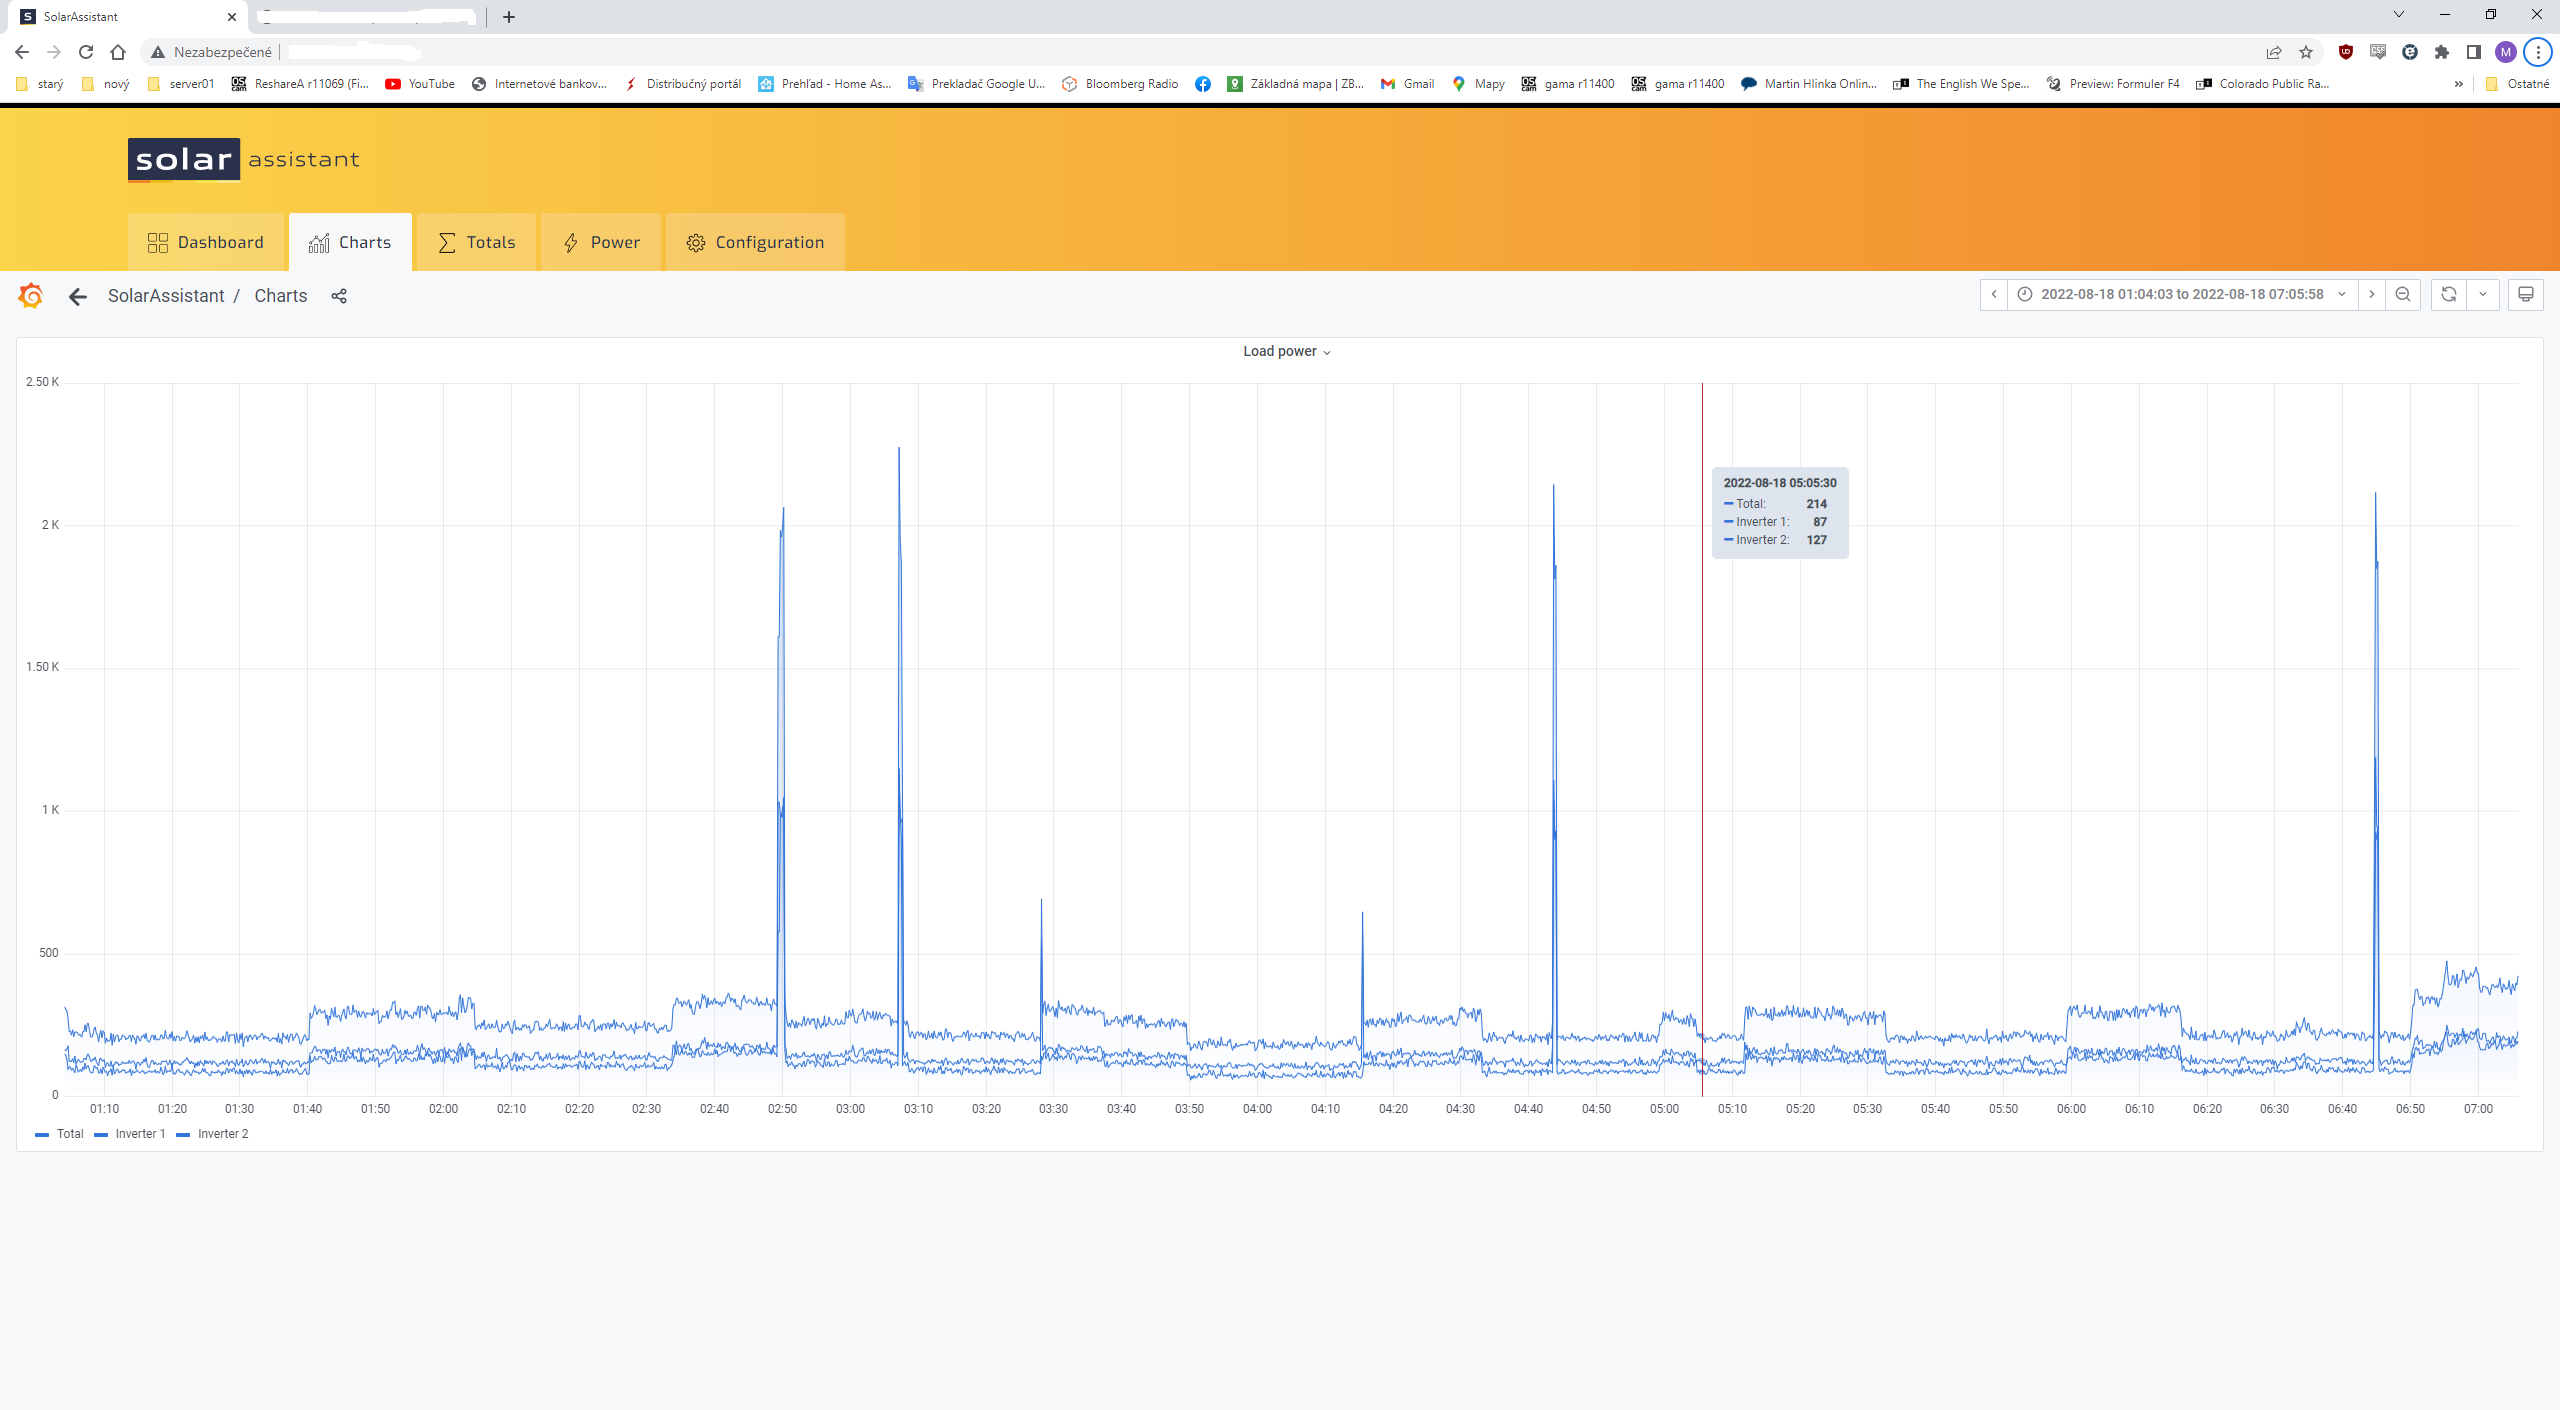
Task: Reload the browser page
Action: click(x=86, y=52)
